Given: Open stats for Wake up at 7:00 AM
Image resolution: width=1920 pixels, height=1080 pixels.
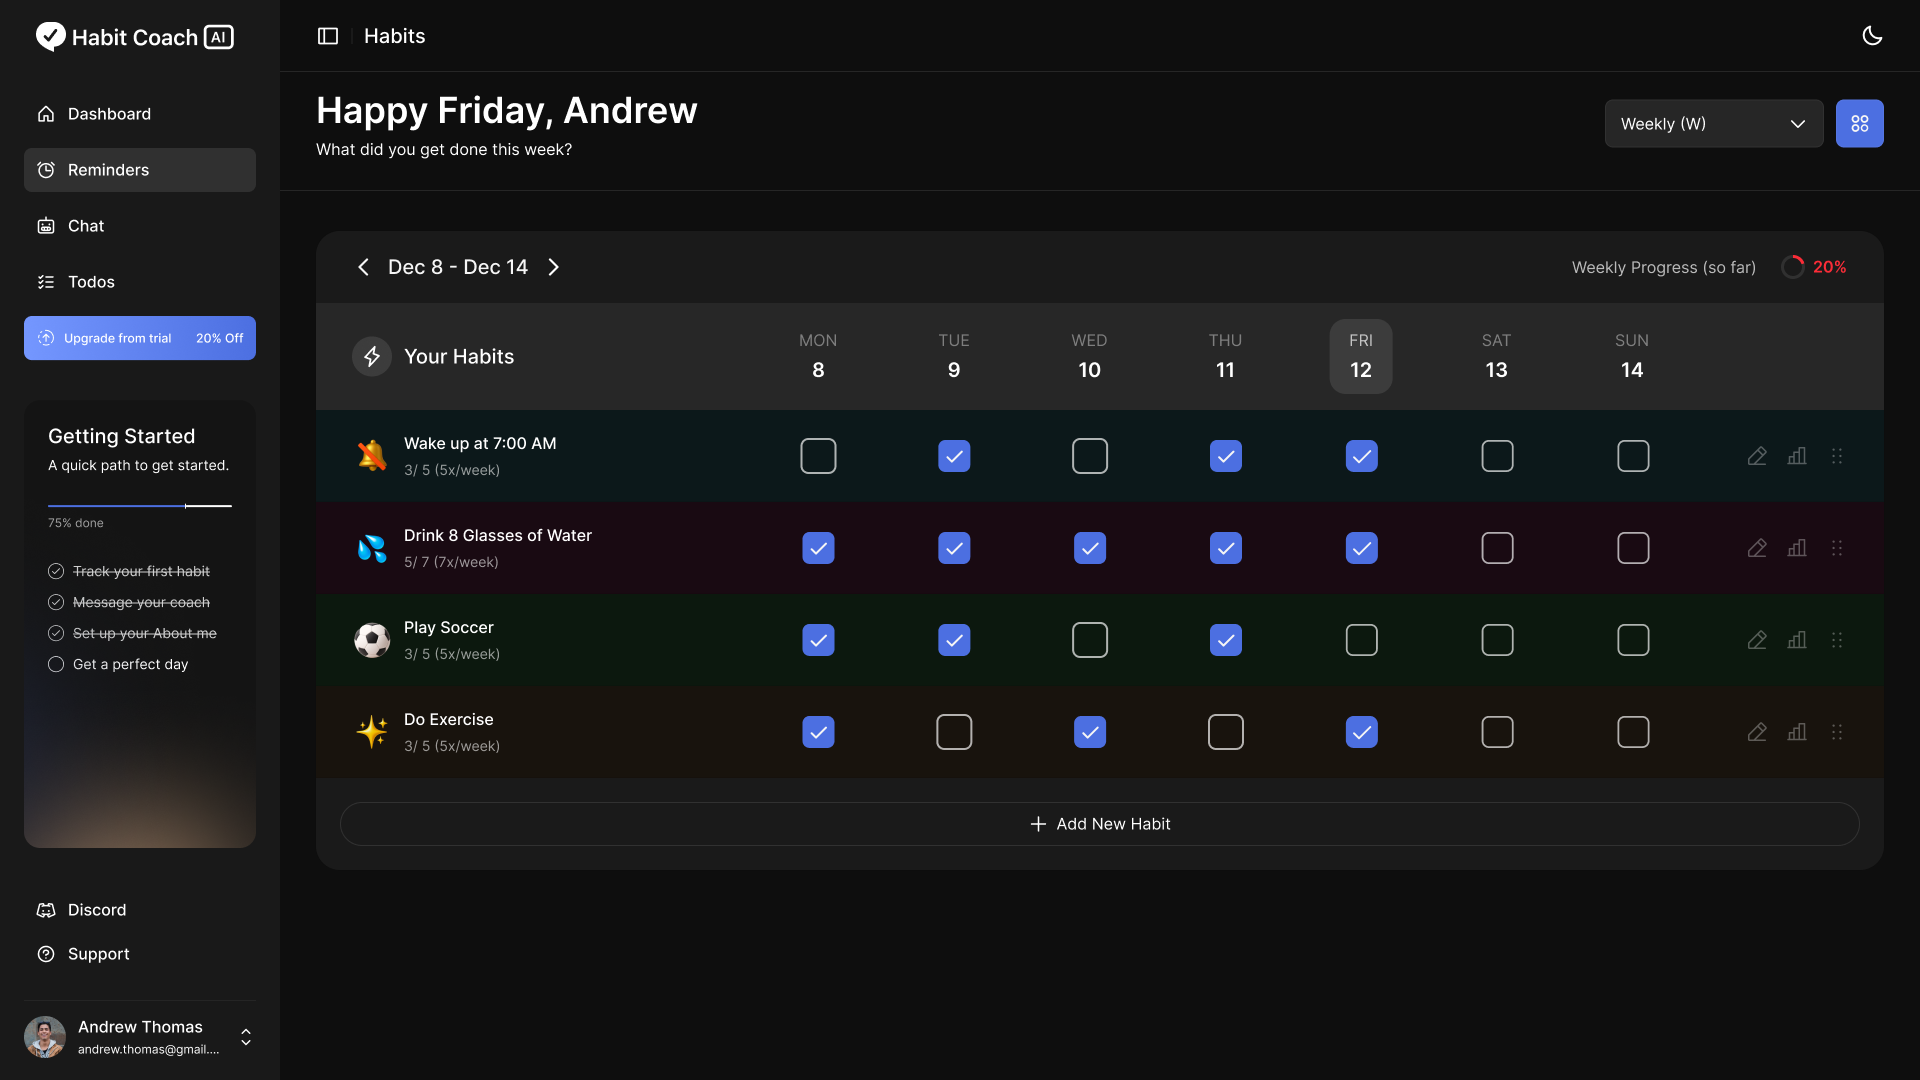Looking at the screenshot, I should tap(1796, 456).
